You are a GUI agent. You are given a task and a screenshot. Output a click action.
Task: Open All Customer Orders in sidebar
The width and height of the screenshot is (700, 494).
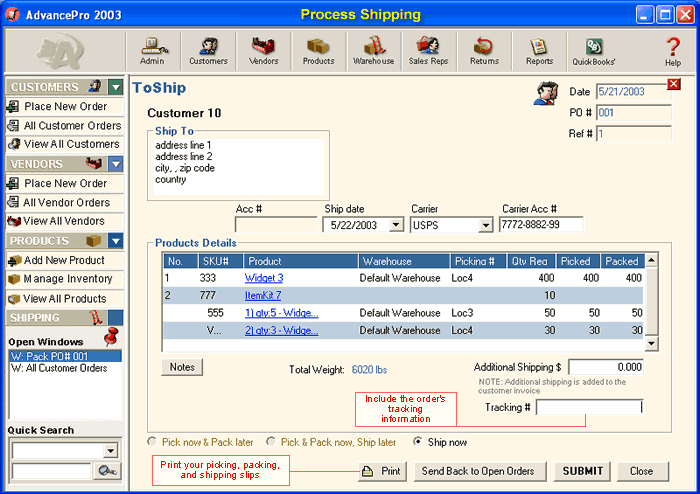point(65,125)
